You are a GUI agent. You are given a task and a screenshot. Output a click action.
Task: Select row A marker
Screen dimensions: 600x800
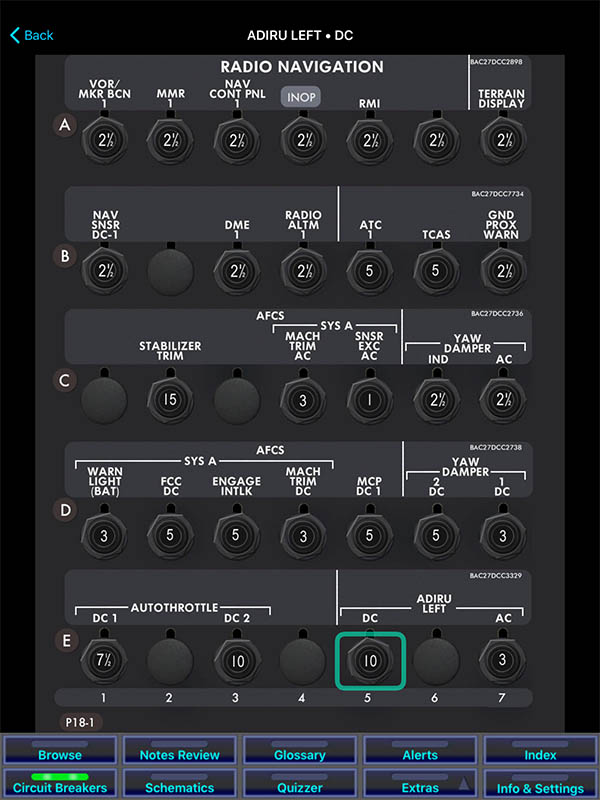(65, 127)
